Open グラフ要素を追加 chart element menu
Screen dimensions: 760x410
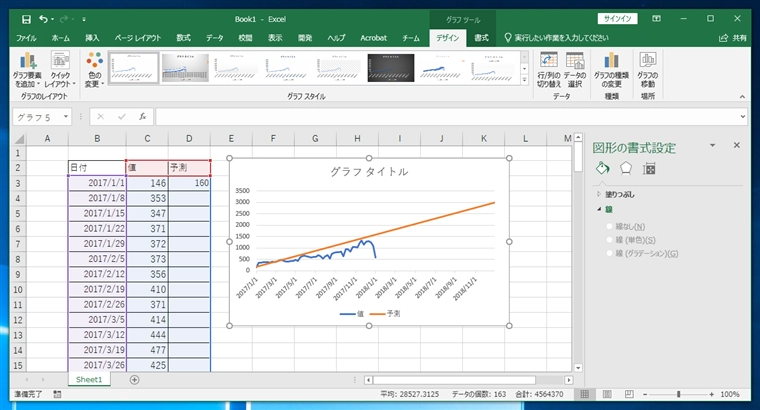(x=27, y=70)
